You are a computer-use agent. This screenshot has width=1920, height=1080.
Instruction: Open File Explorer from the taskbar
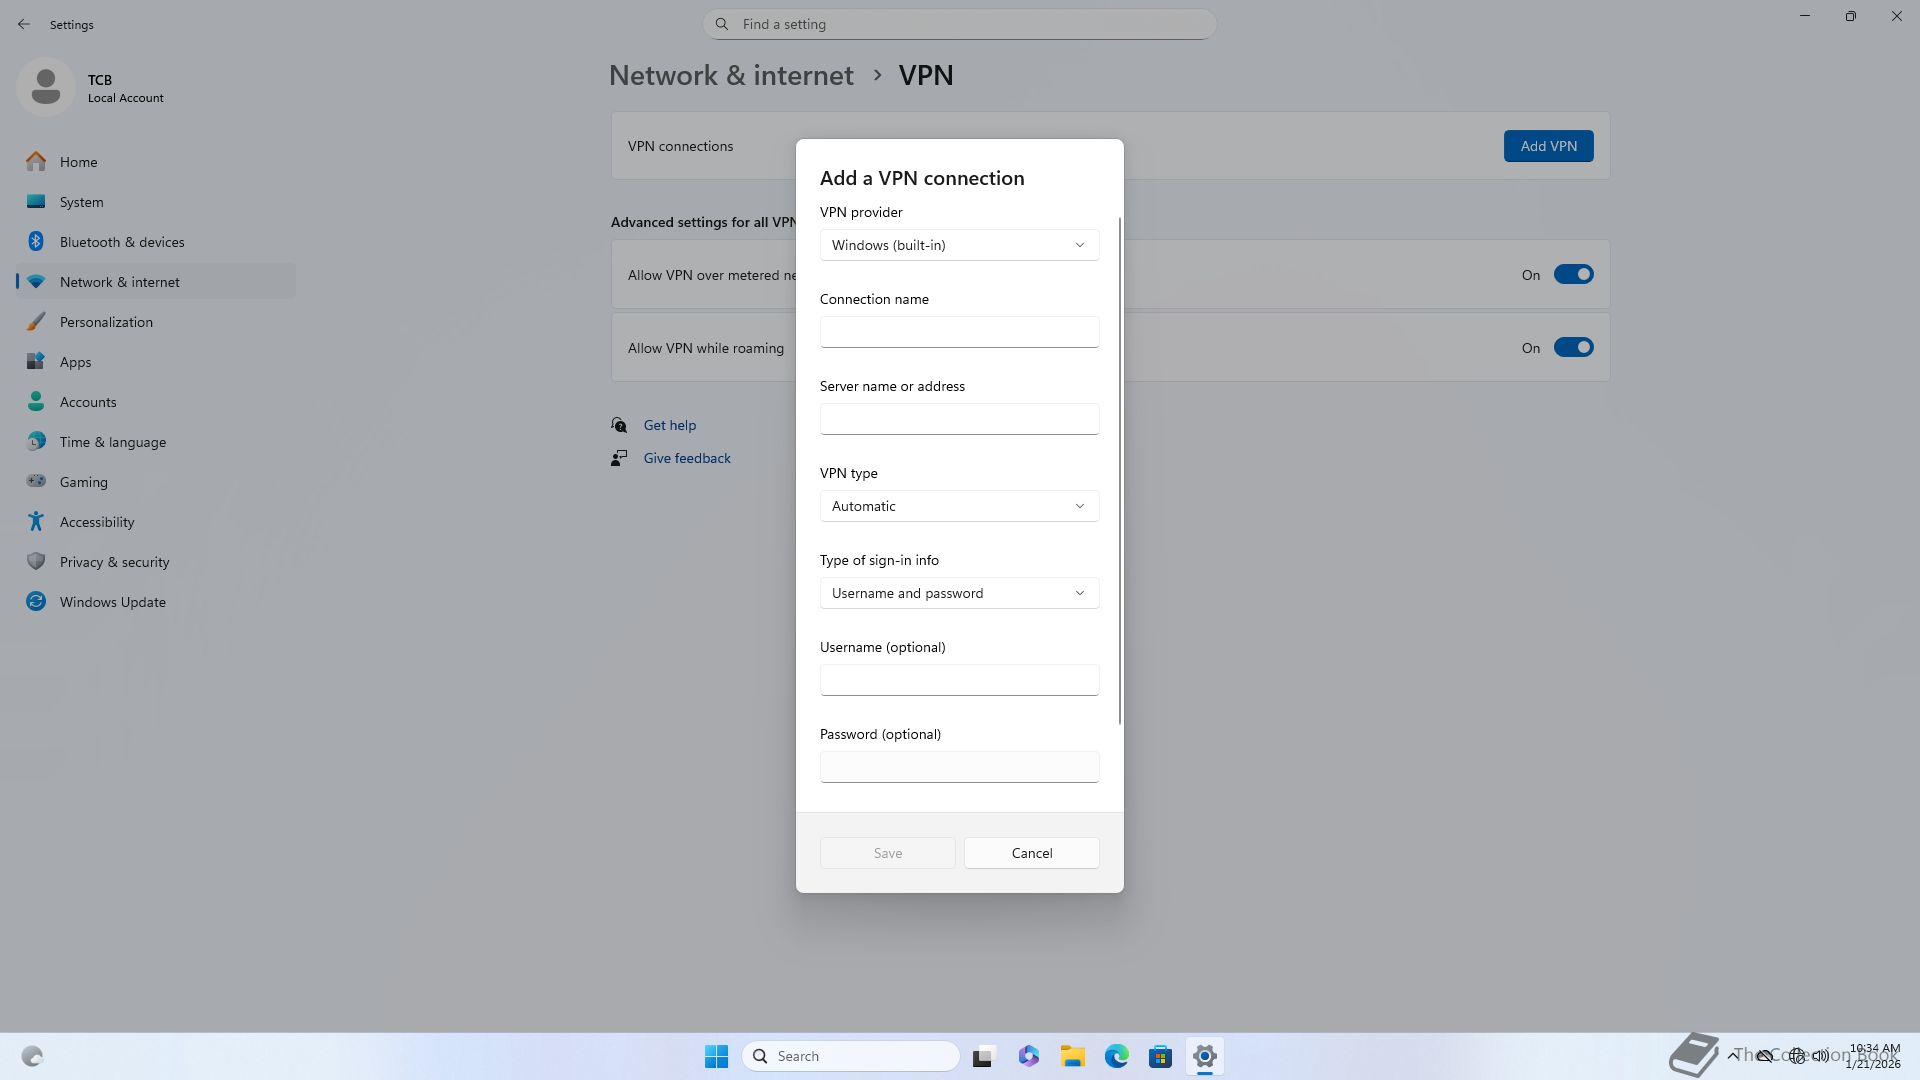1072,1056
